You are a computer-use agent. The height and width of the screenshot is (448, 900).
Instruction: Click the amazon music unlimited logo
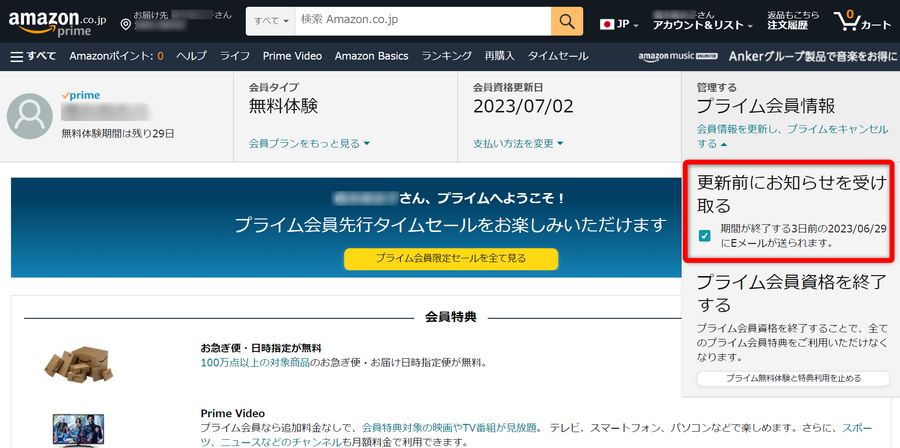[x=678, y=56]
